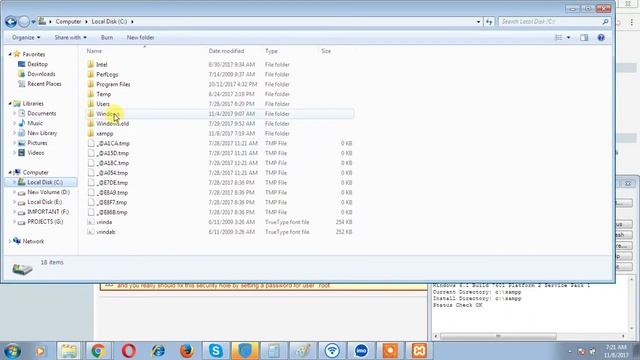The image size is (640, 360).
Task: Select Downloads under Favorites
Action: (x=41, y=74)
